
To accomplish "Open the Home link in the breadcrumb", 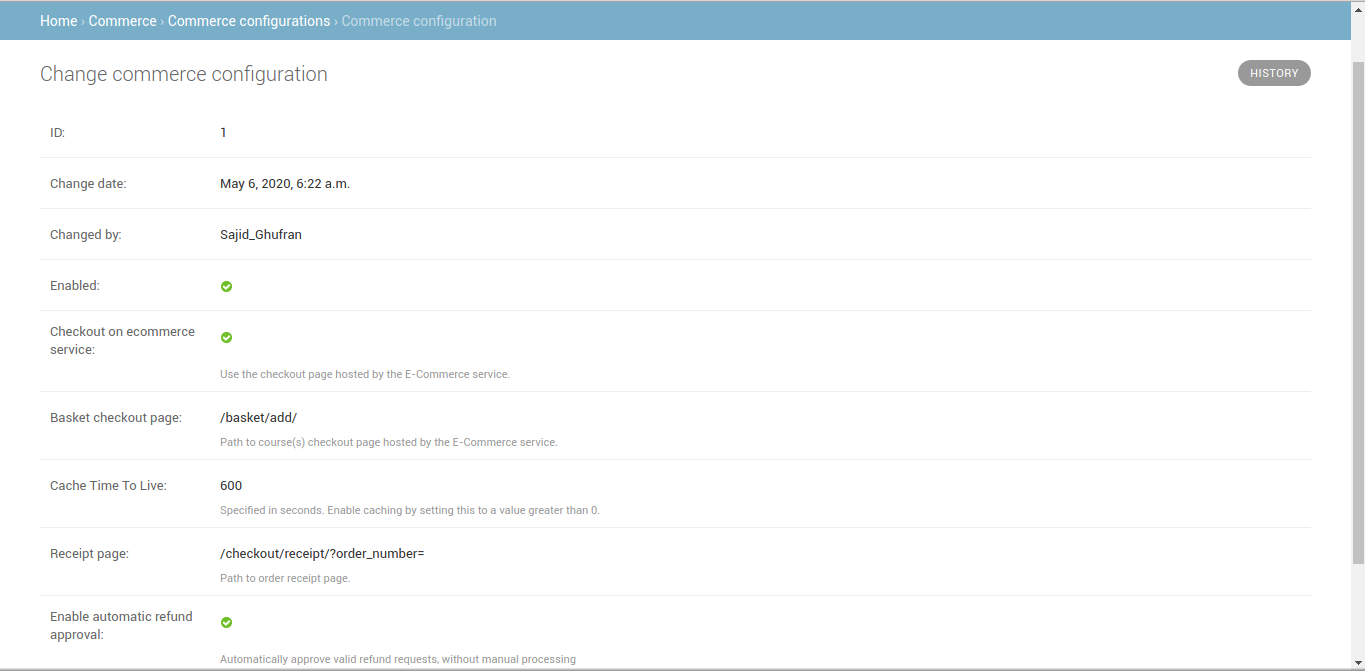I will (x=58, y=20).
